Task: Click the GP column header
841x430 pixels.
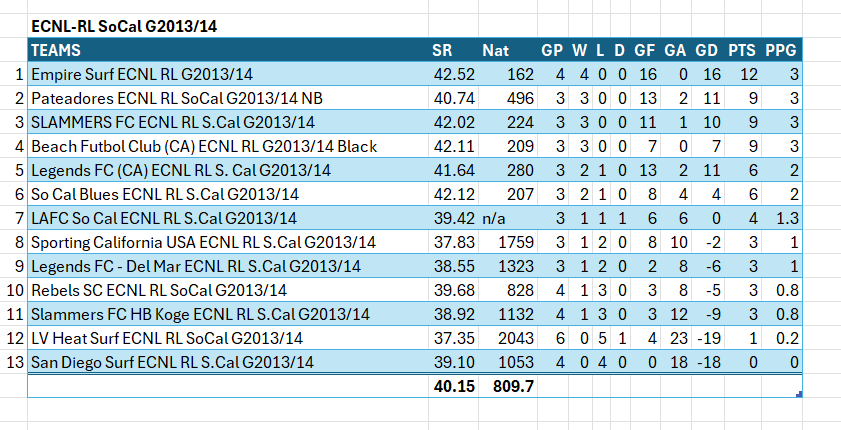Action: click(x=552, y=50)
